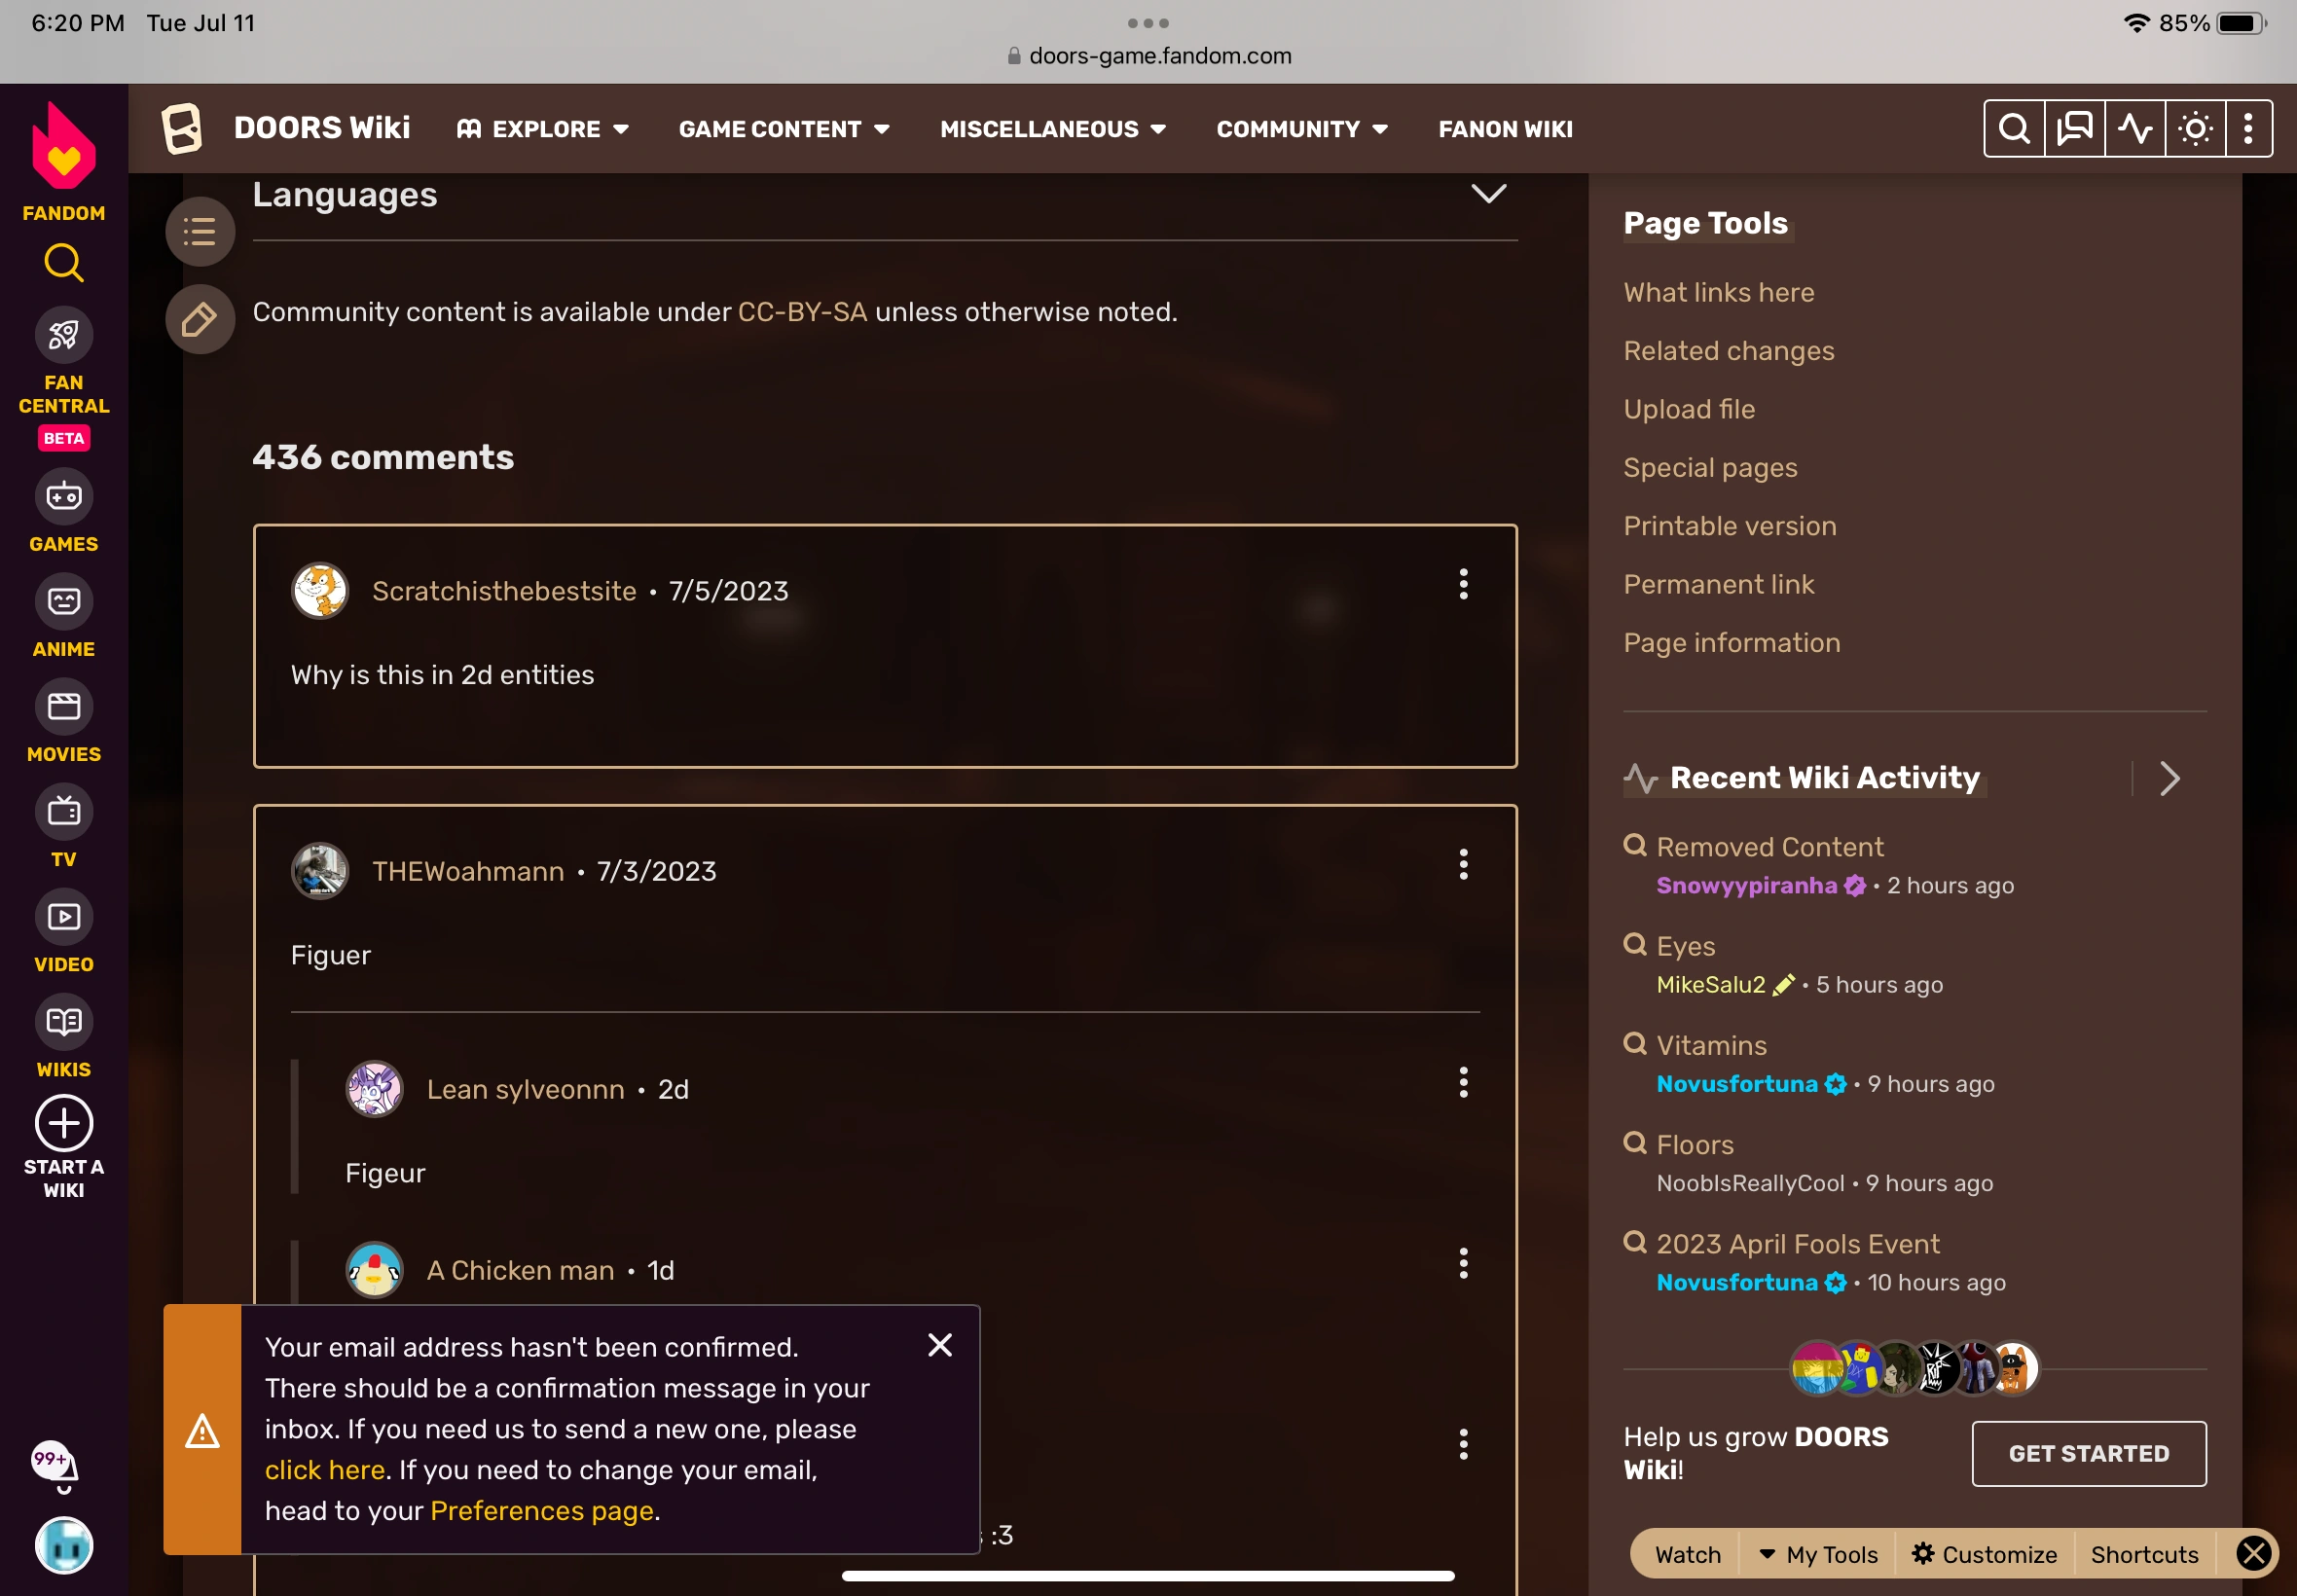Screen dimensions: 2297x1596
Task: Click the Get Started button
Action: click(2088, 1453)
